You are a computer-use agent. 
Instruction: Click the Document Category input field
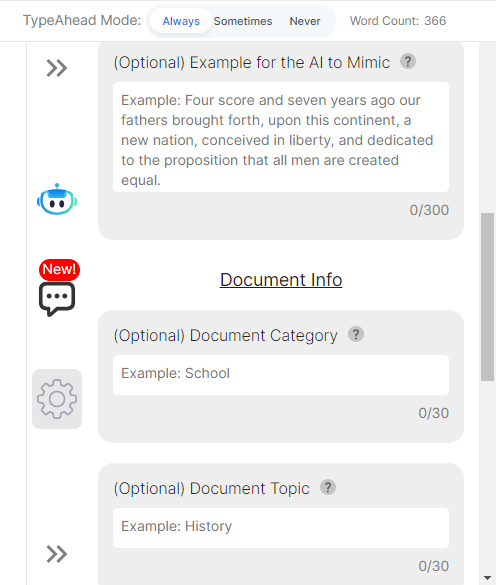coord(281,375)
